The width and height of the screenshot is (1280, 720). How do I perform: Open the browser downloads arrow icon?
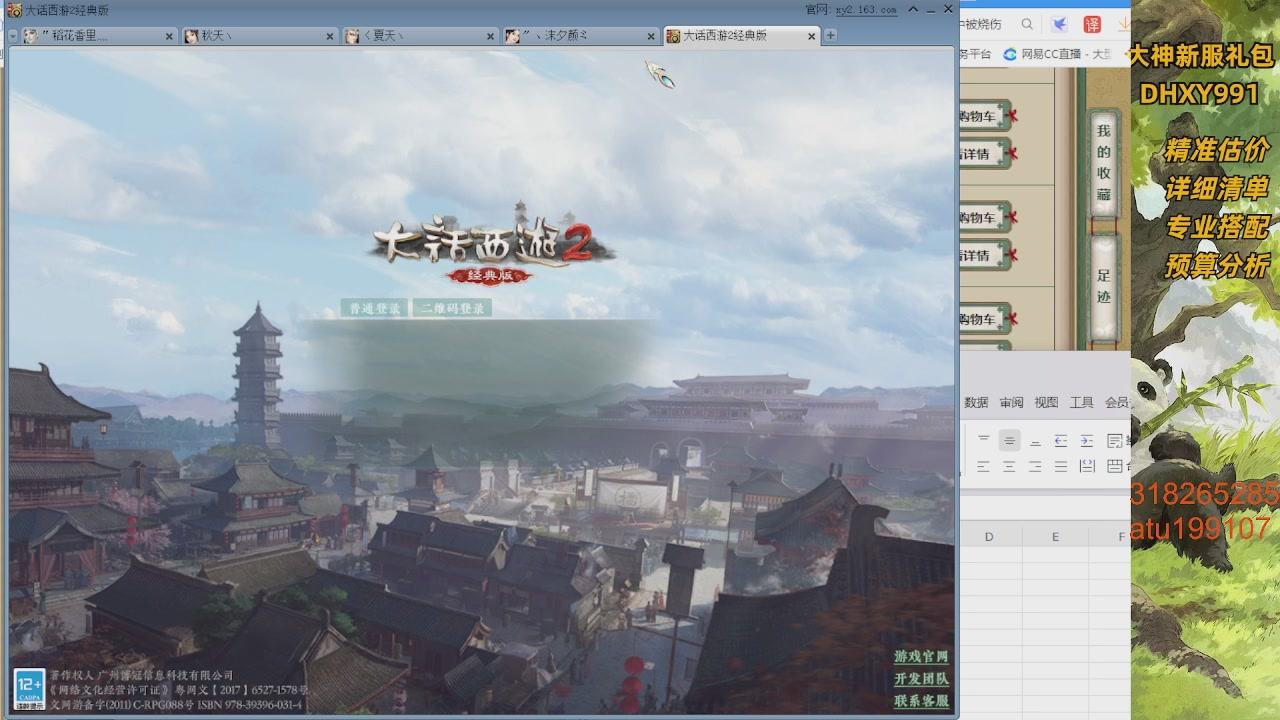[1123, 24]
